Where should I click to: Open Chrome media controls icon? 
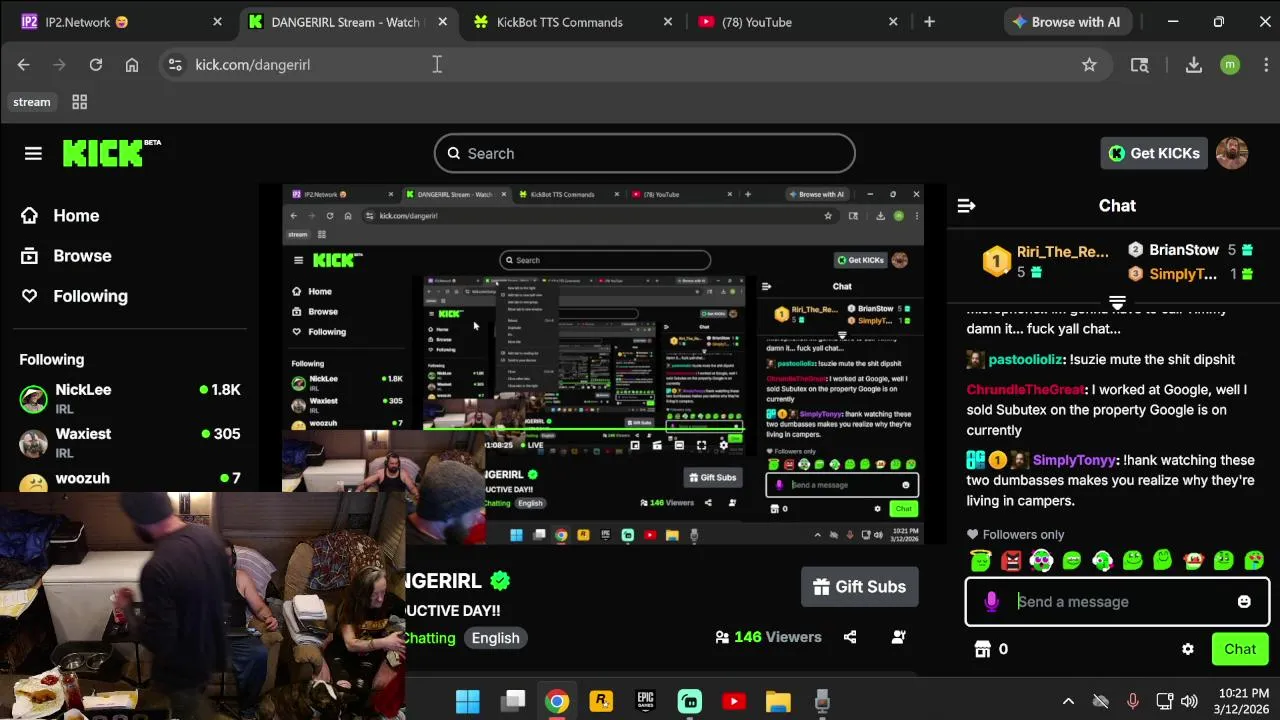click(x=1139, y=64)
